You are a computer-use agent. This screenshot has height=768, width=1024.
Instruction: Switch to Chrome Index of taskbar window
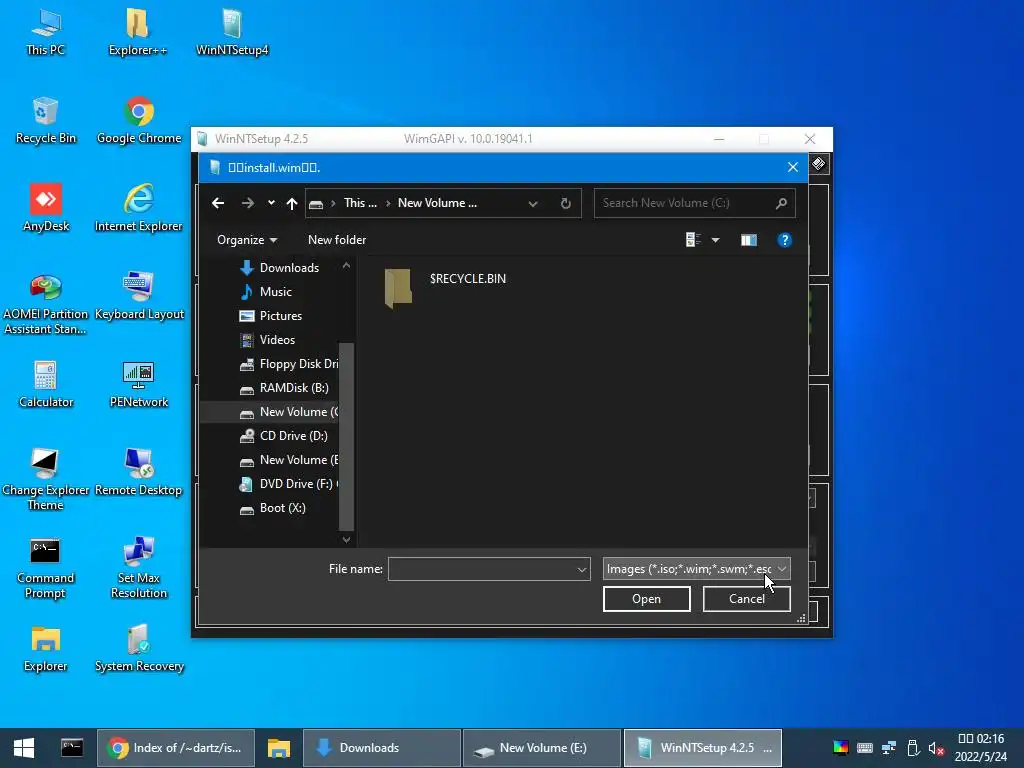tap(176, 748)
